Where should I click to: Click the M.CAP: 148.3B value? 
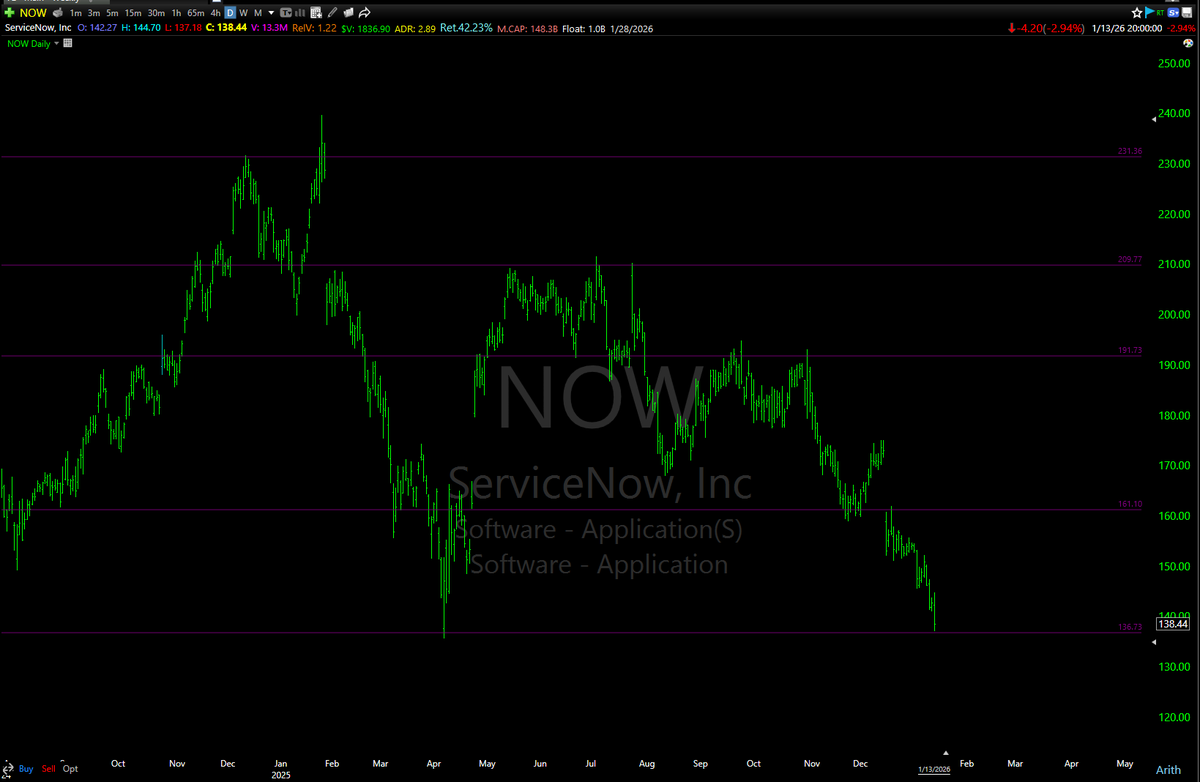[x=530, y=28]
